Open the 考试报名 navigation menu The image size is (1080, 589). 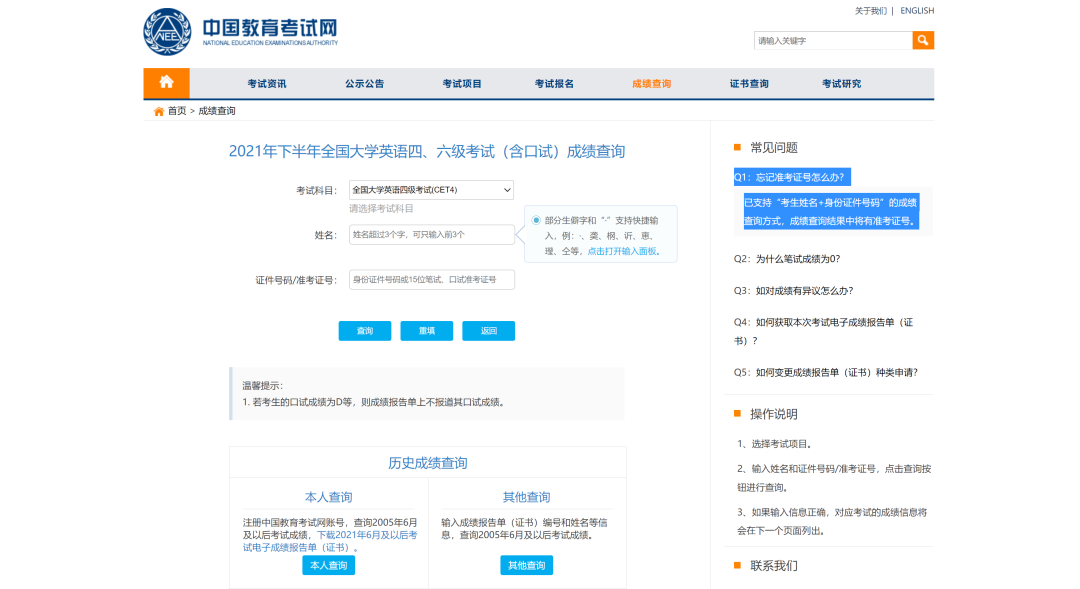[x=554, y=84]
